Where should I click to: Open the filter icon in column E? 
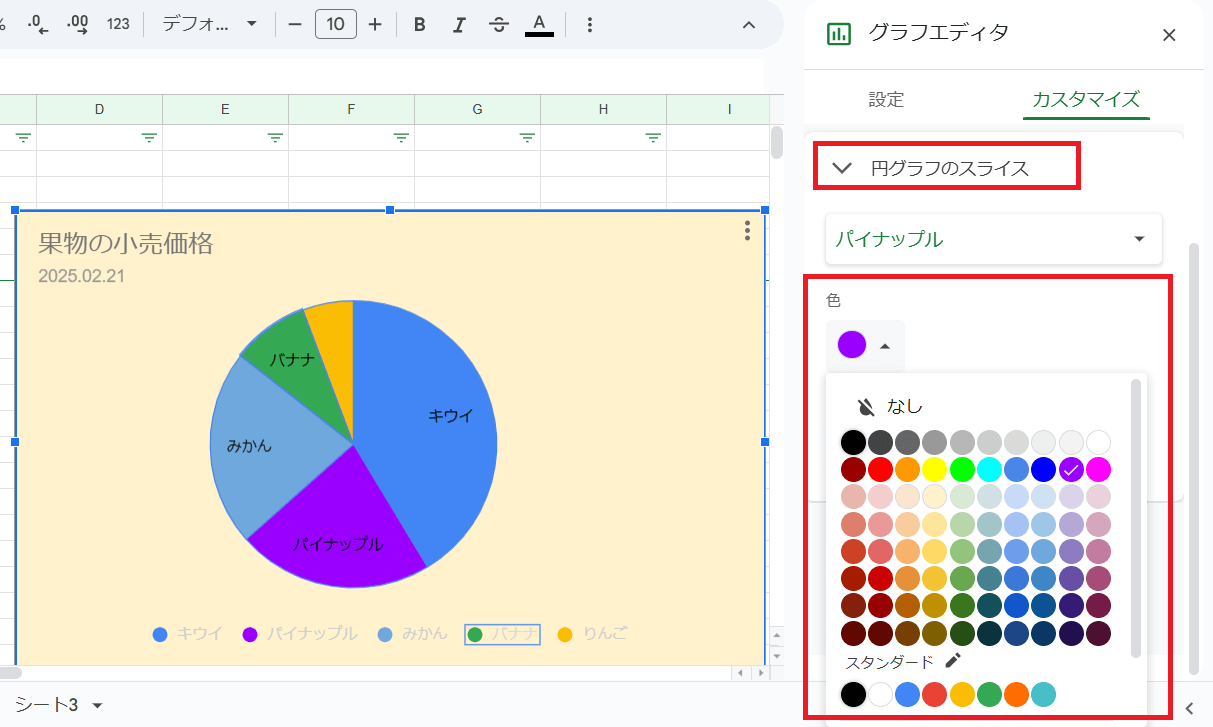coord(275,137)
